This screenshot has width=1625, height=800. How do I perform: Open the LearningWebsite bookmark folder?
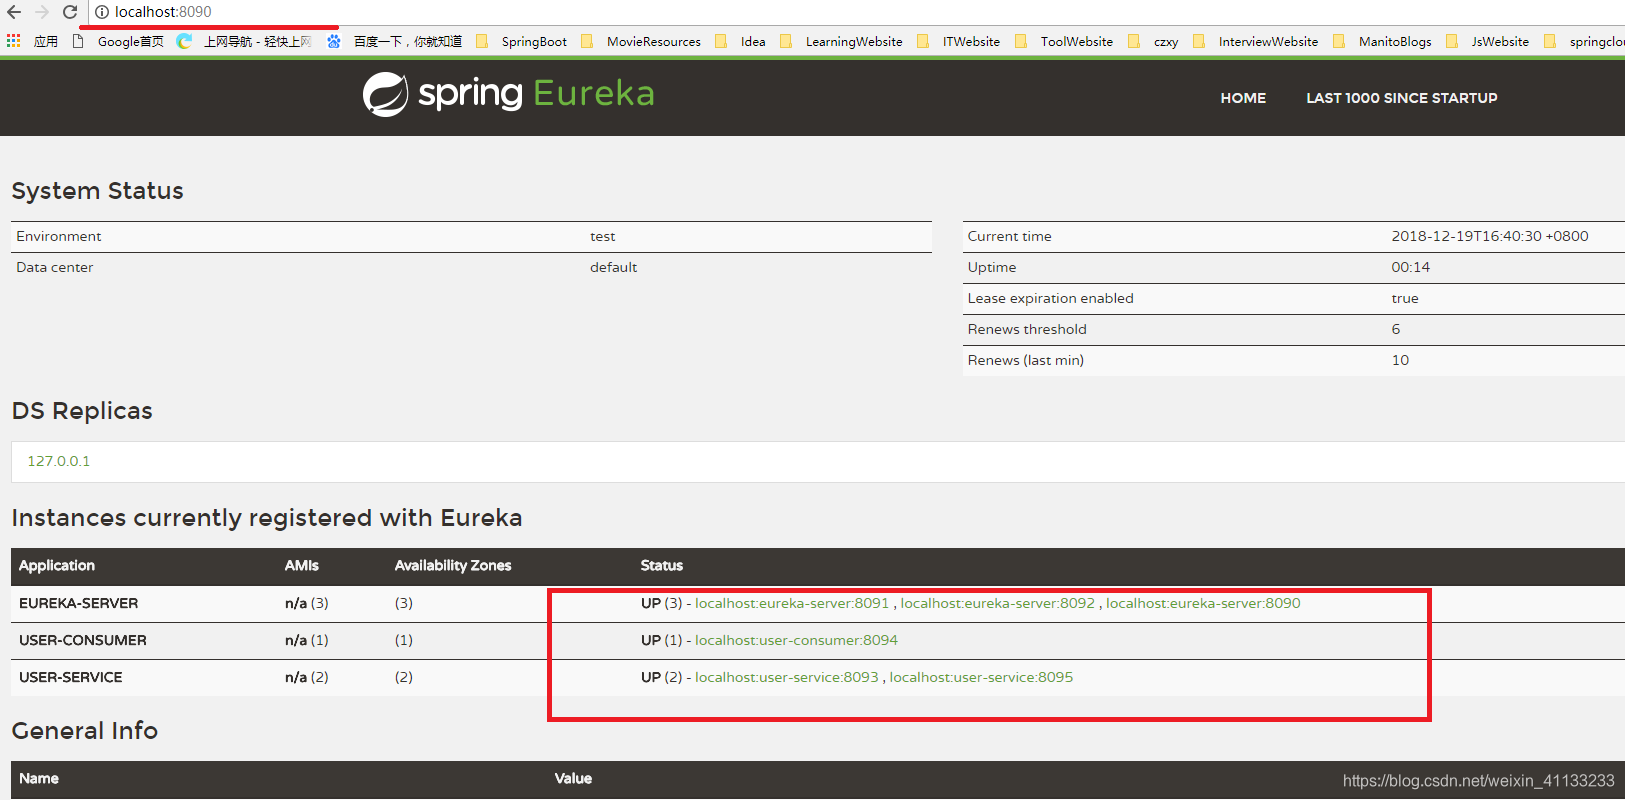tap(841, 41)
